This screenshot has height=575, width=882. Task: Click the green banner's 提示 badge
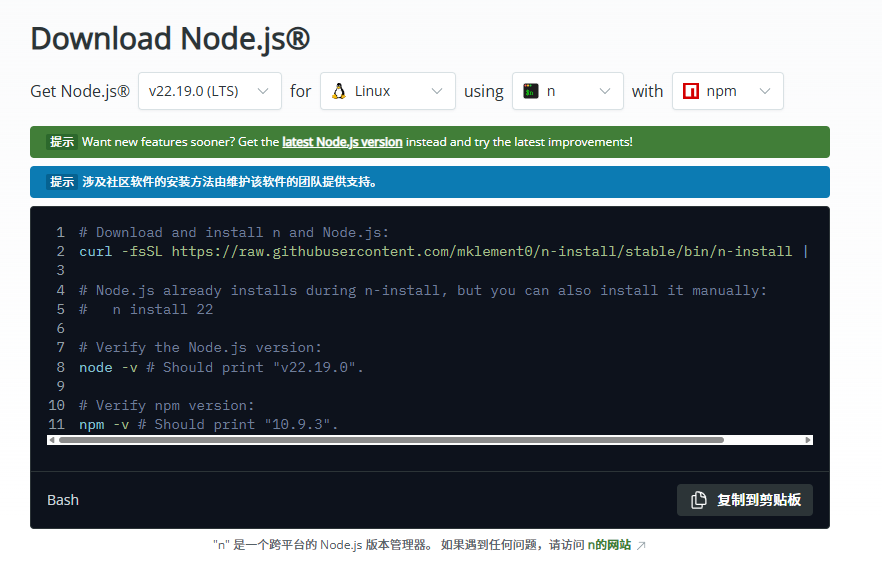coord(62,142)
